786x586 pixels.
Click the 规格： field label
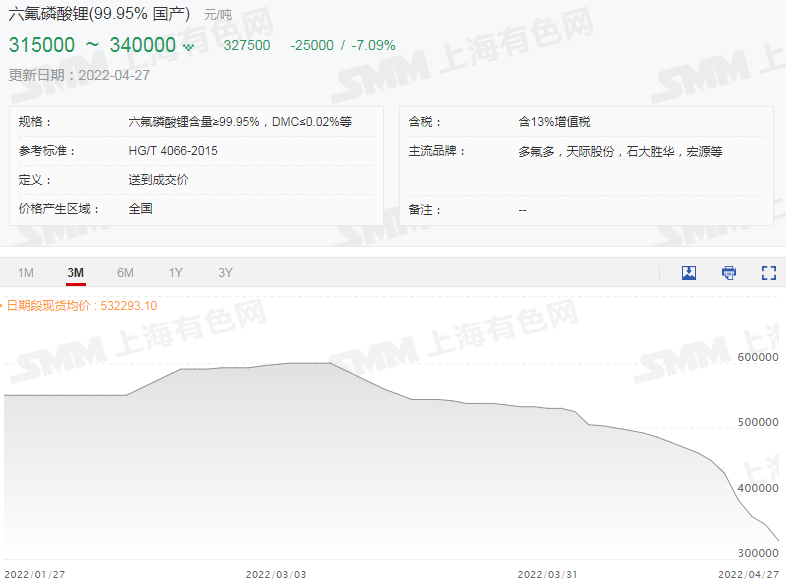[35, 122]
